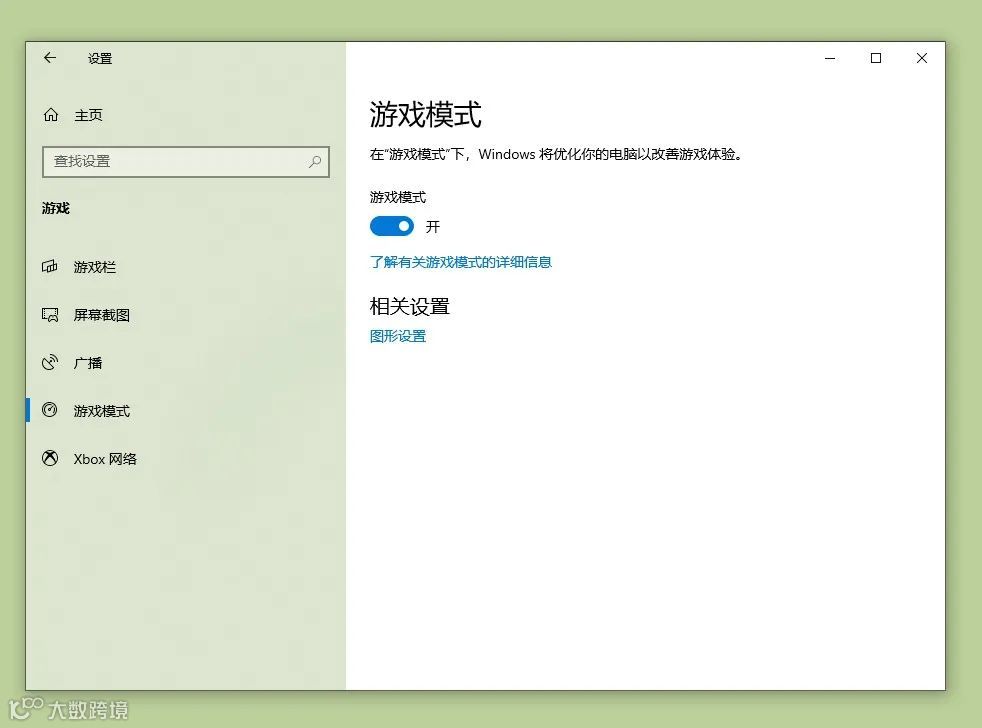Click the 设置 window title text
This screenshot has width=982, height=728.
tap(100, 58)
